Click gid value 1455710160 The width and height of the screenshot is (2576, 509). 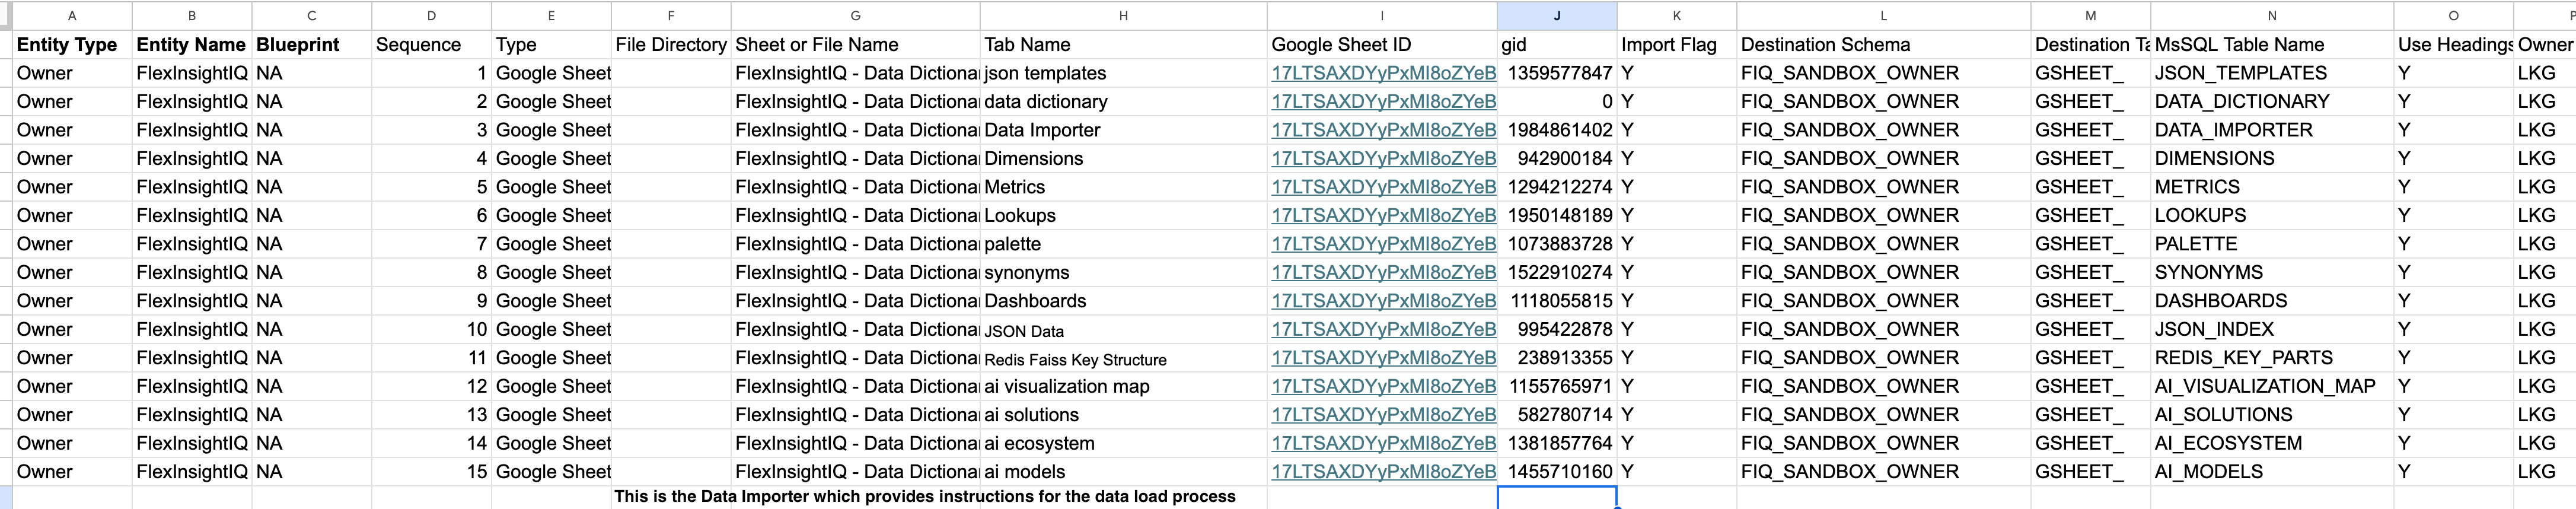(1557, 472)
